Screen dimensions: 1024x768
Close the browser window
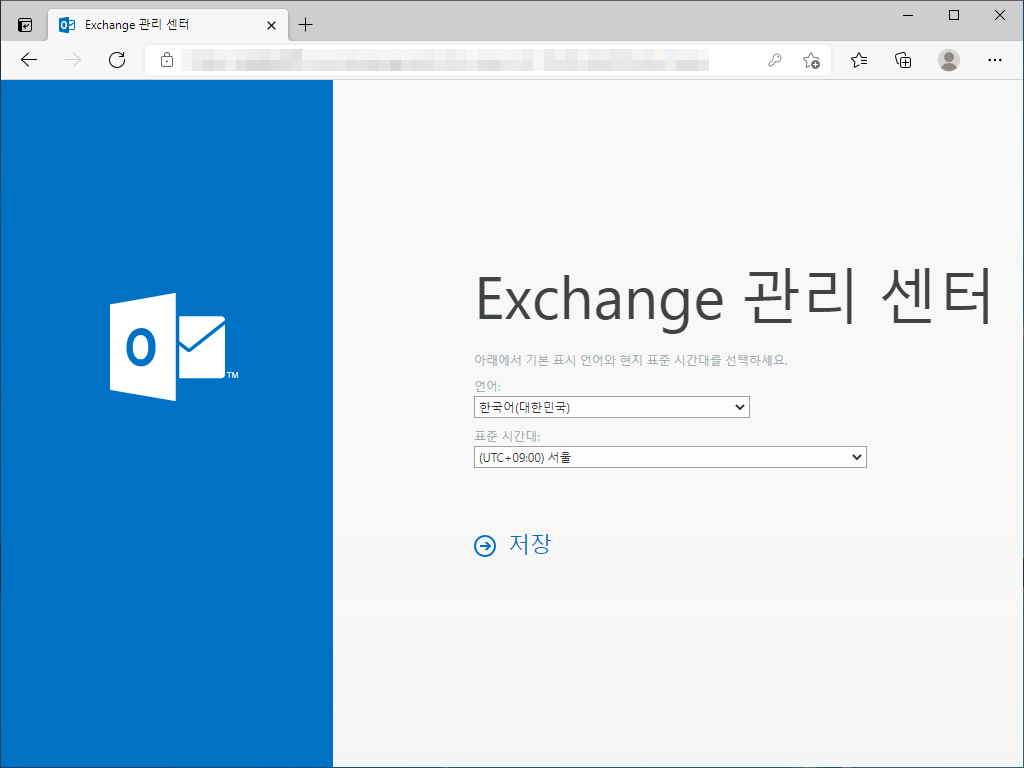coord(999,15)
